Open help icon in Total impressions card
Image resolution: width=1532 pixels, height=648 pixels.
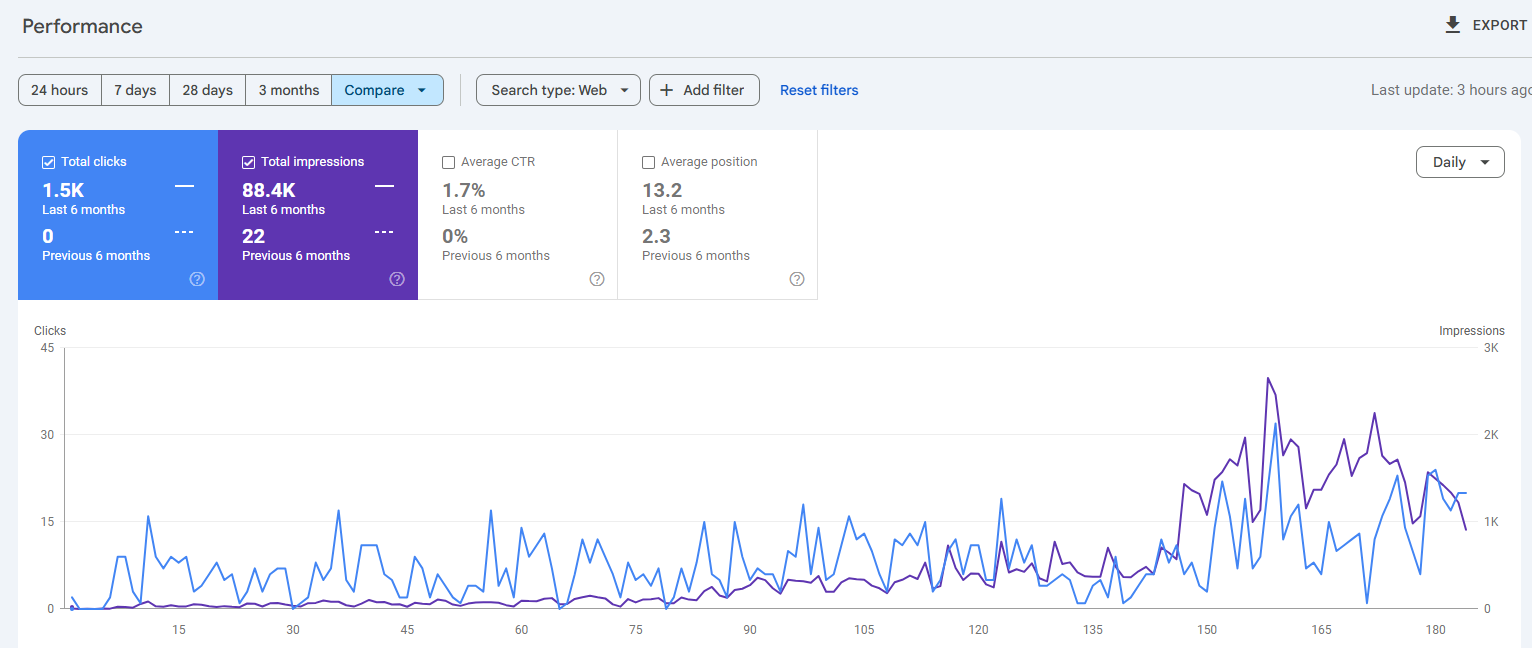click(397, 279)
